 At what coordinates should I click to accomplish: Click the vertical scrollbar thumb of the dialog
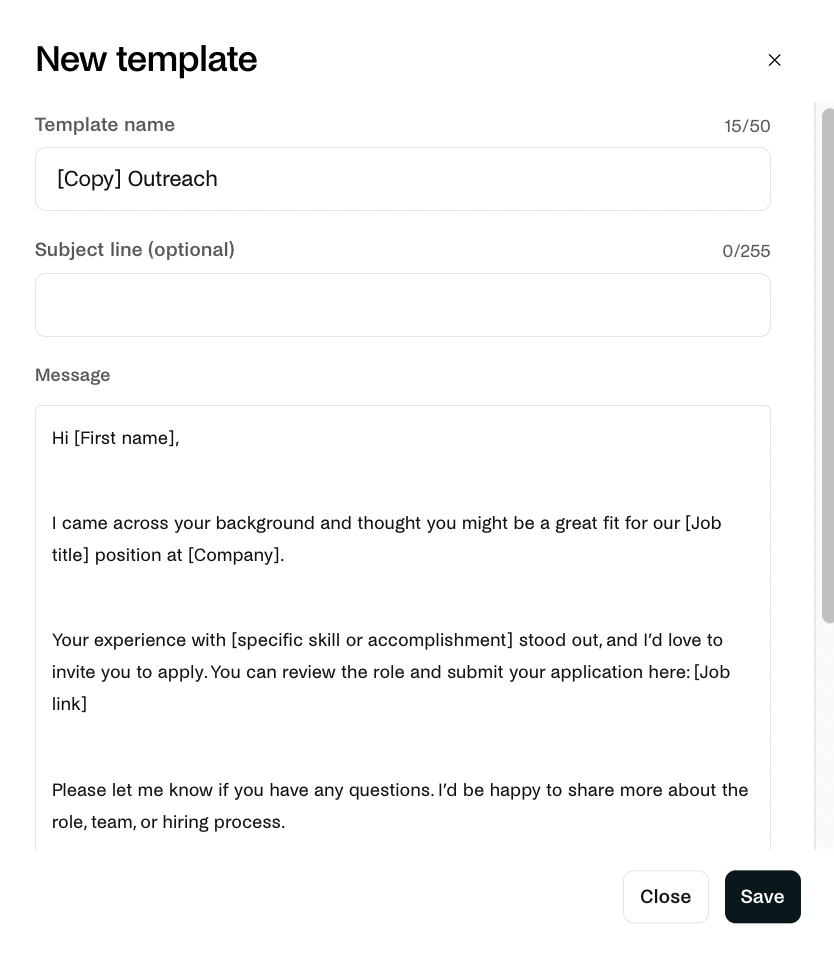coord(828,365)
